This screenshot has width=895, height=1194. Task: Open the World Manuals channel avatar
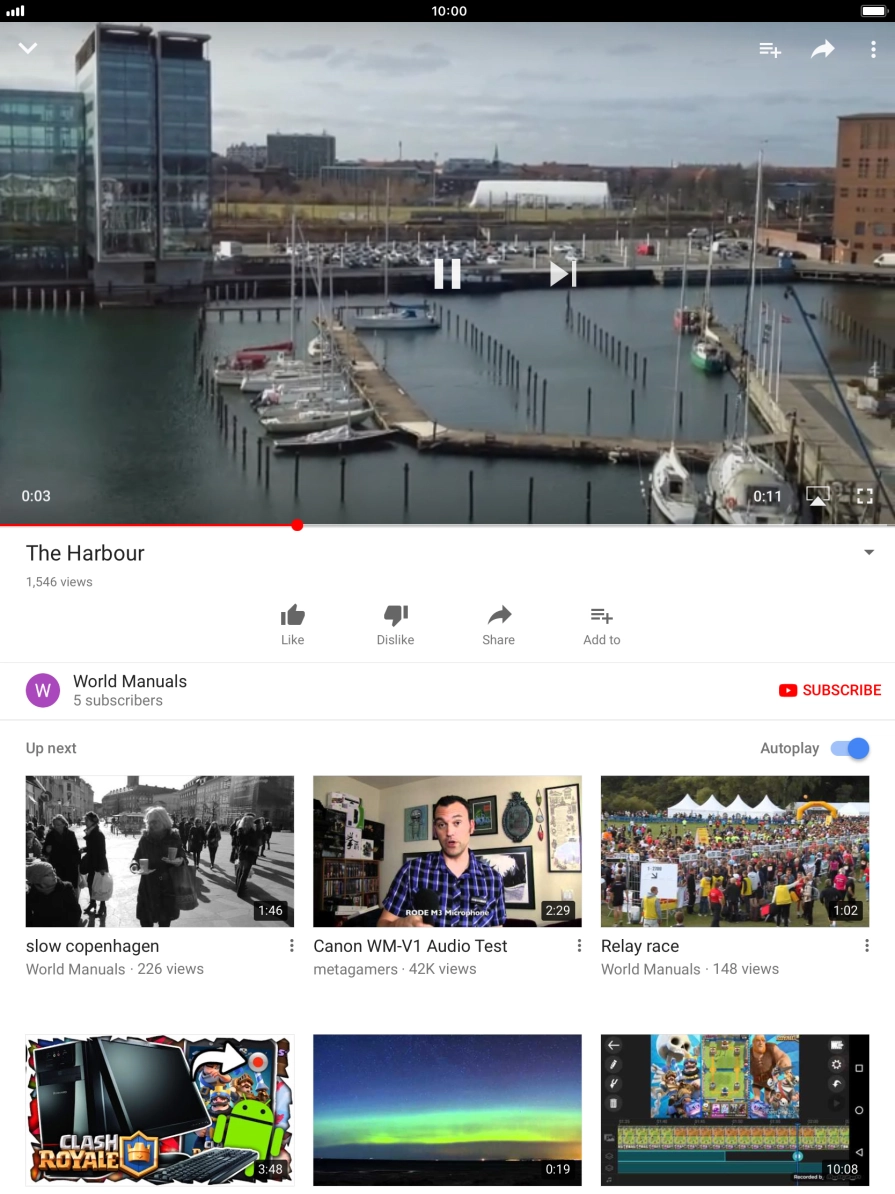pos(43,690)
